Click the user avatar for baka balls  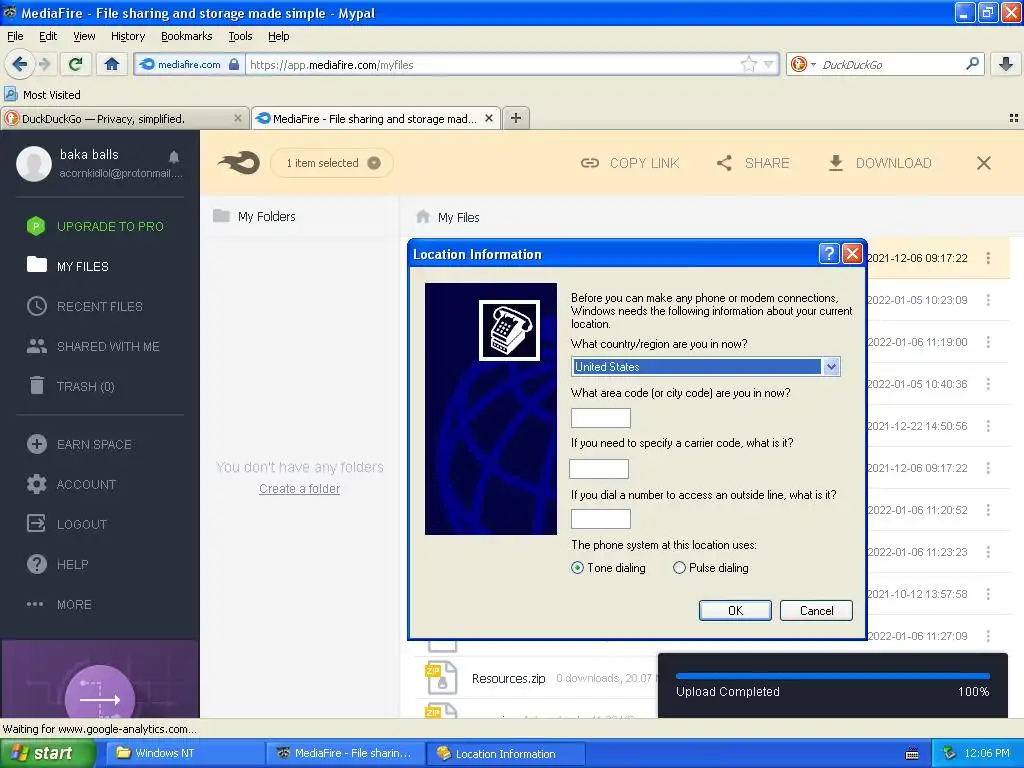click(x=34, y=163)
